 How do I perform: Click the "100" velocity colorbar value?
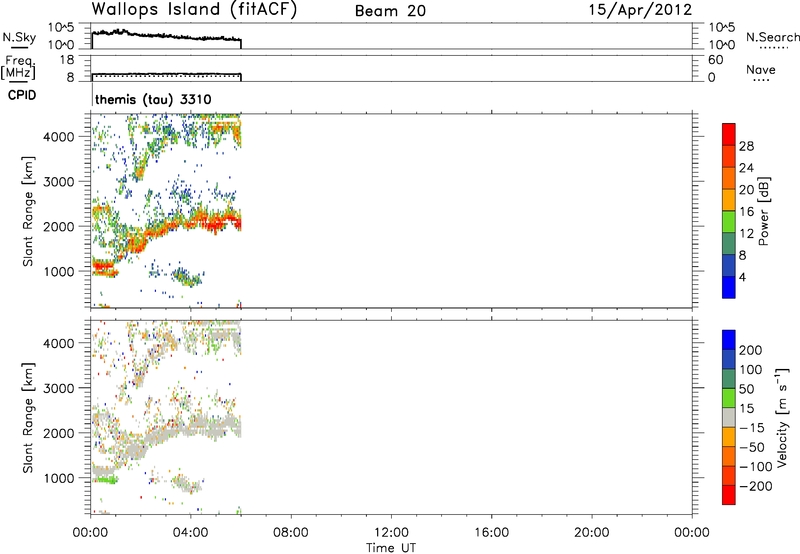point(751,370)
